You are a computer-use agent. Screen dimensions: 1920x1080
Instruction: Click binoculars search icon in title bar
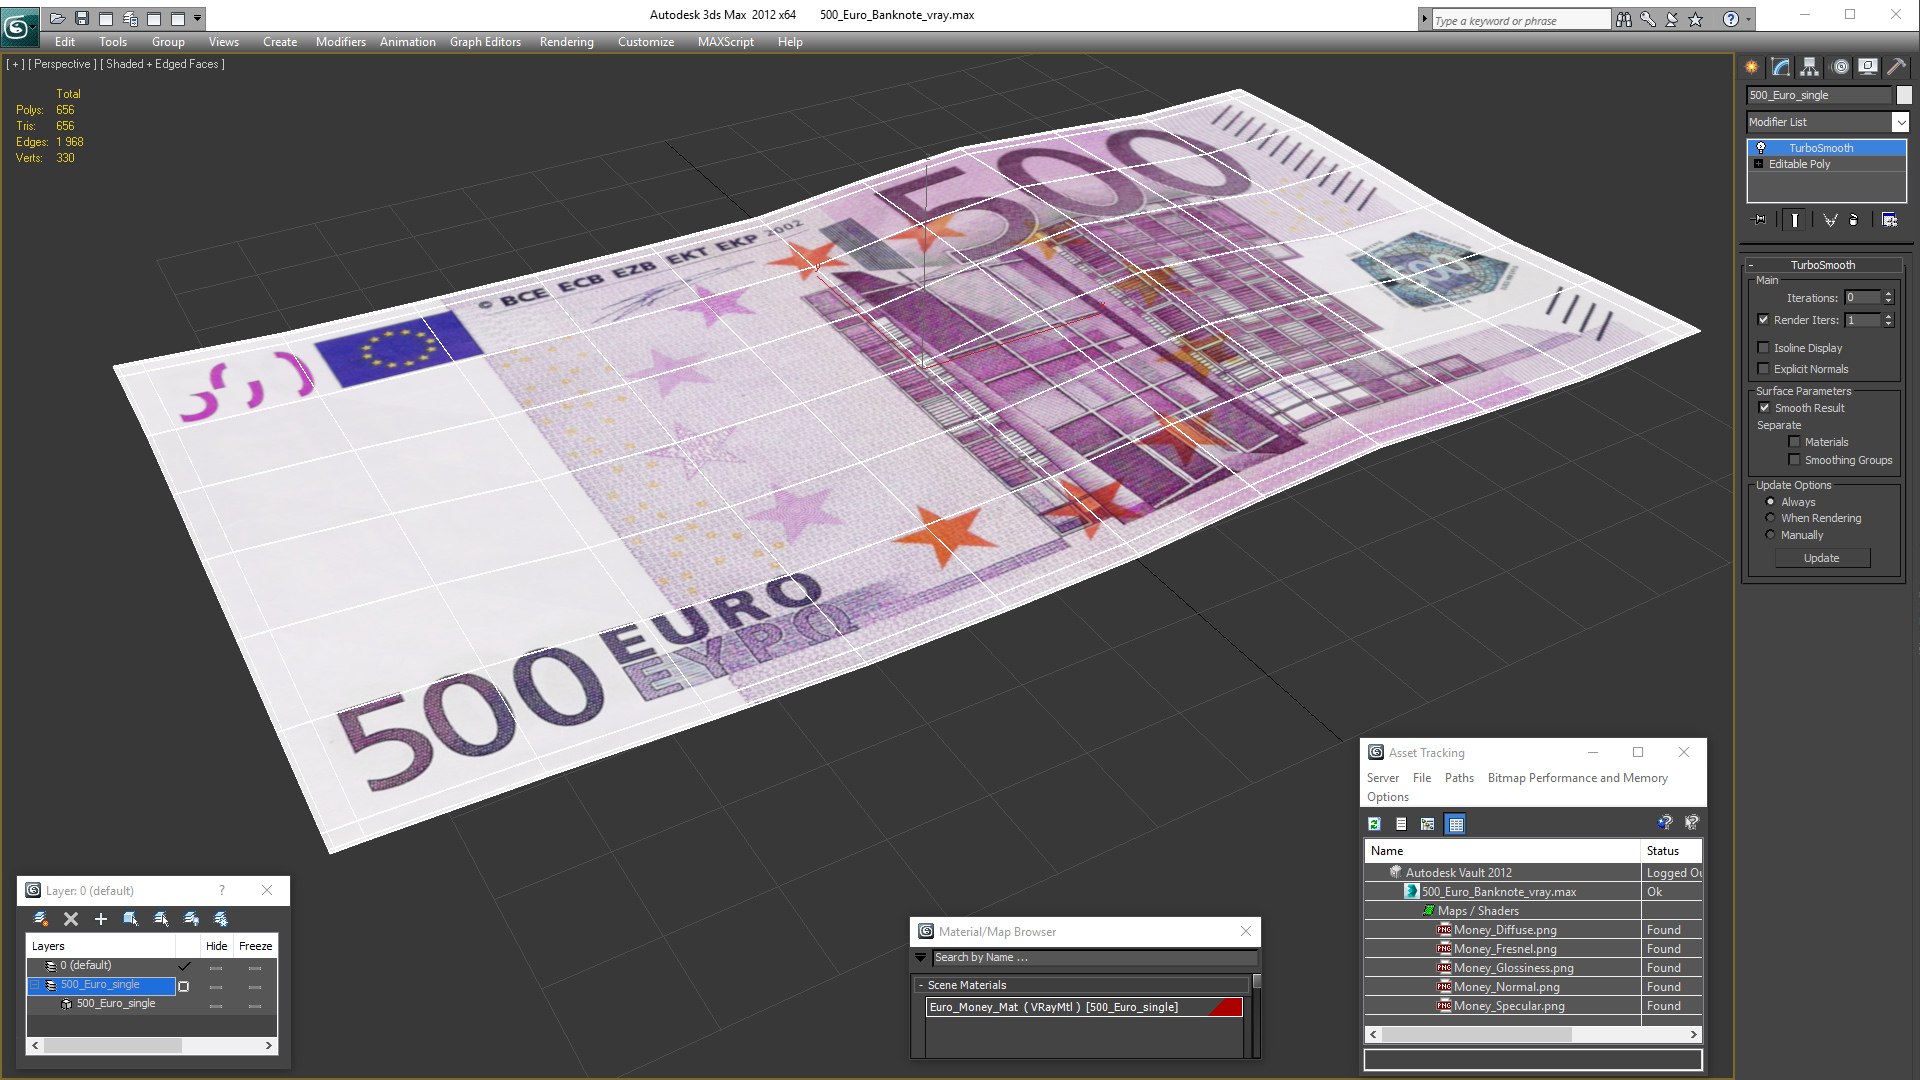click(x=1624, y=19)
